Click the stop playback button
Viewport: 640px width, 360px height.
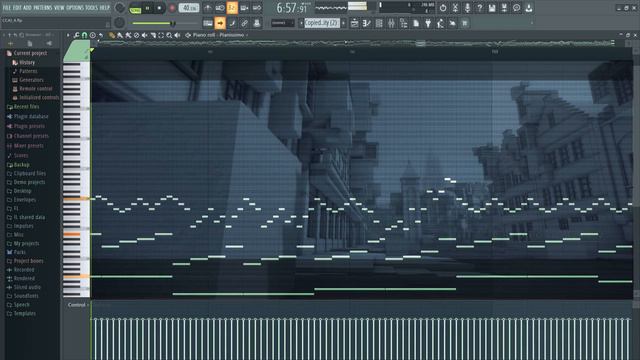click(160, 8)
